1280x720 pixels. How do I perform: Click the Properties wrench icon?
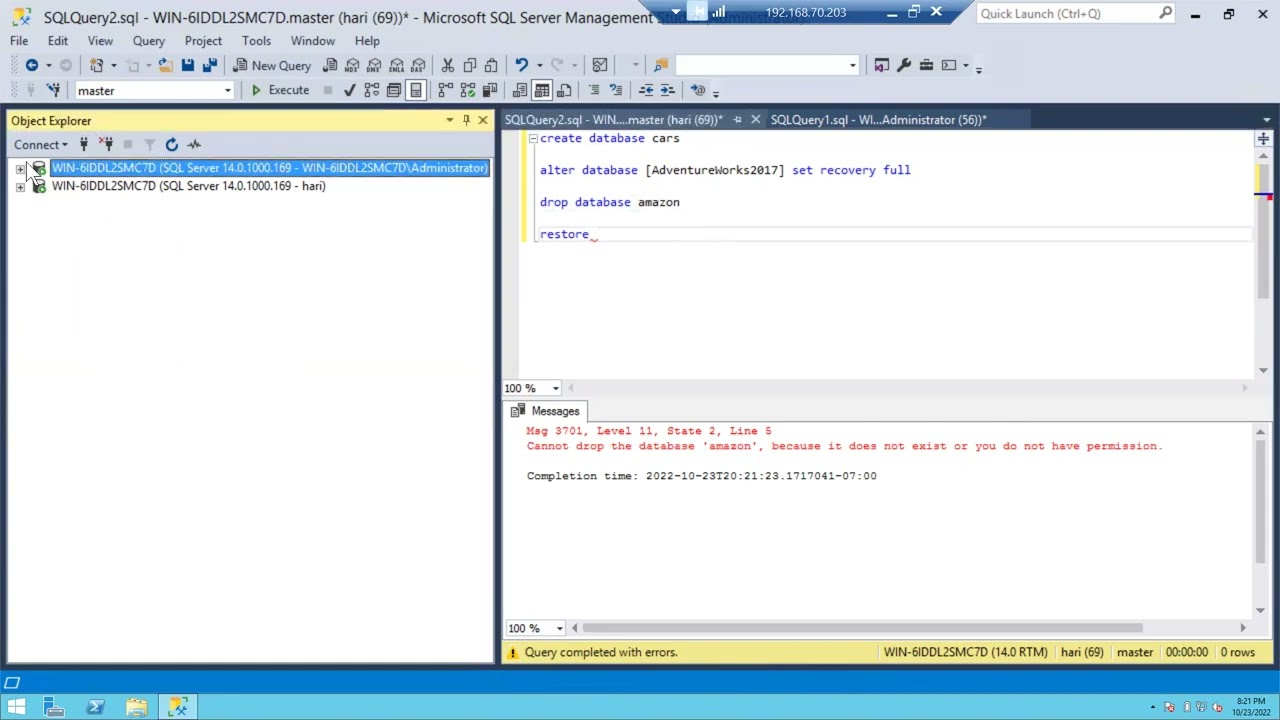(x=904, y=65)
